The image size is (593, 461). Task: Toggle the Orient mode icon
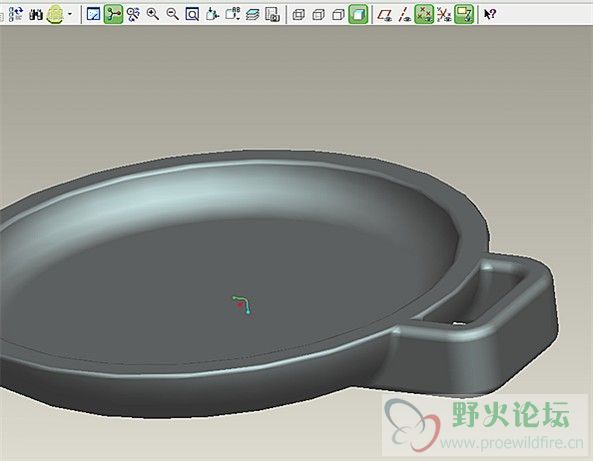click(x=133, y=15)
